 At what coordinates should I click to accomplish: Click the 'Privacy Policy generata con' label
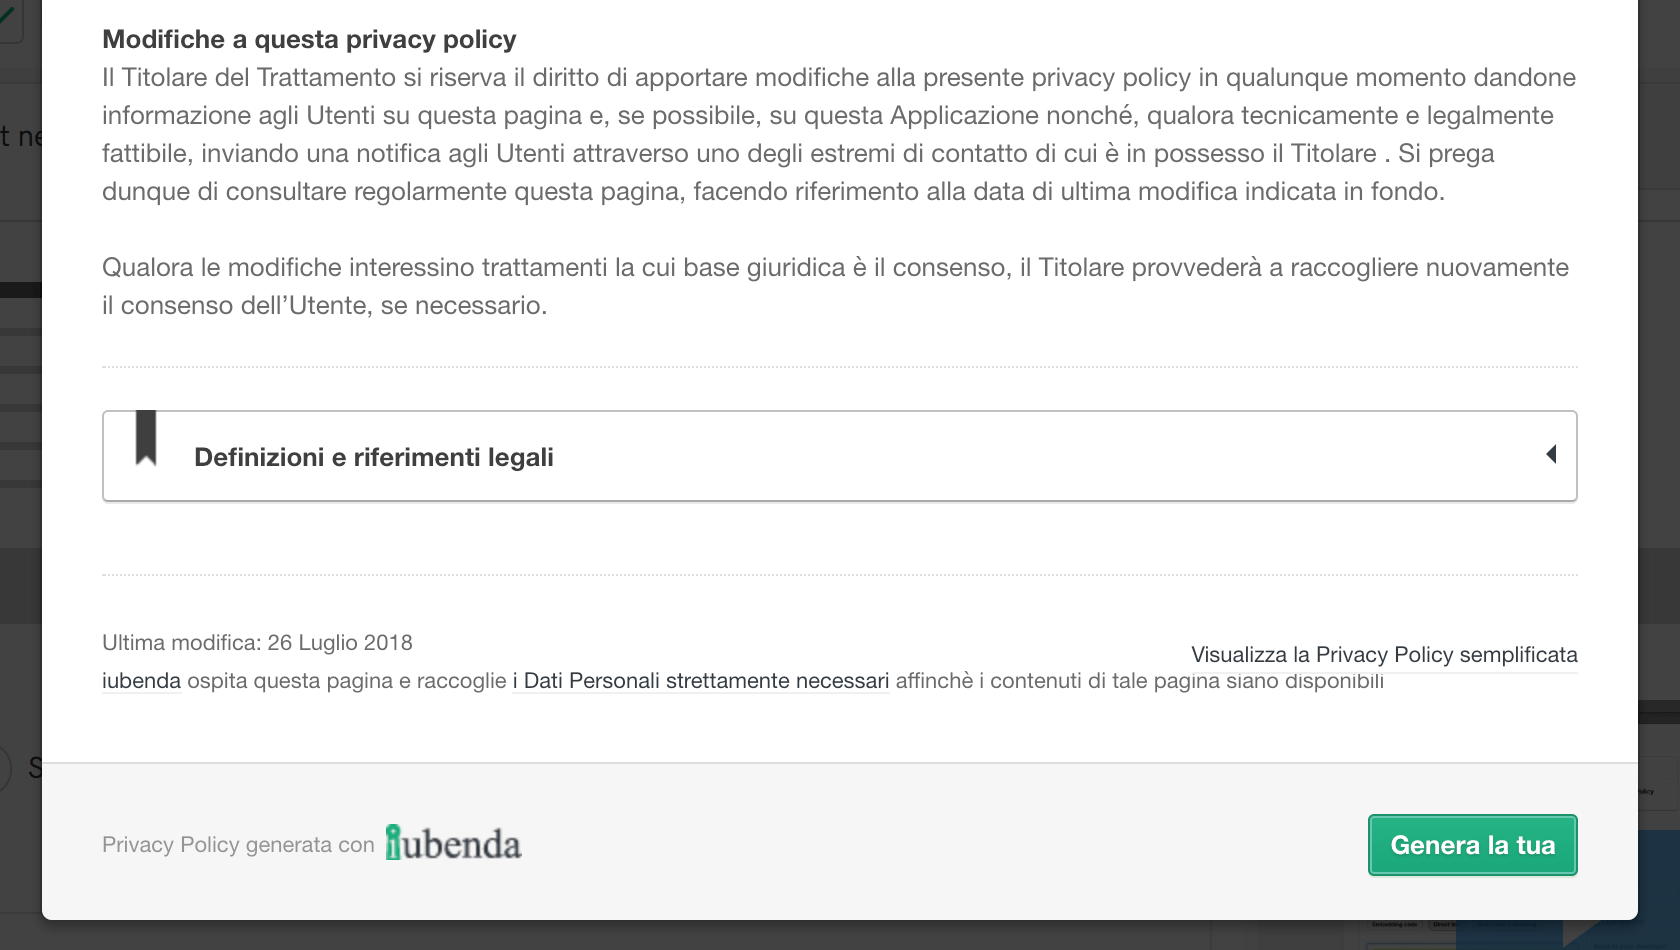pos(238,845)
